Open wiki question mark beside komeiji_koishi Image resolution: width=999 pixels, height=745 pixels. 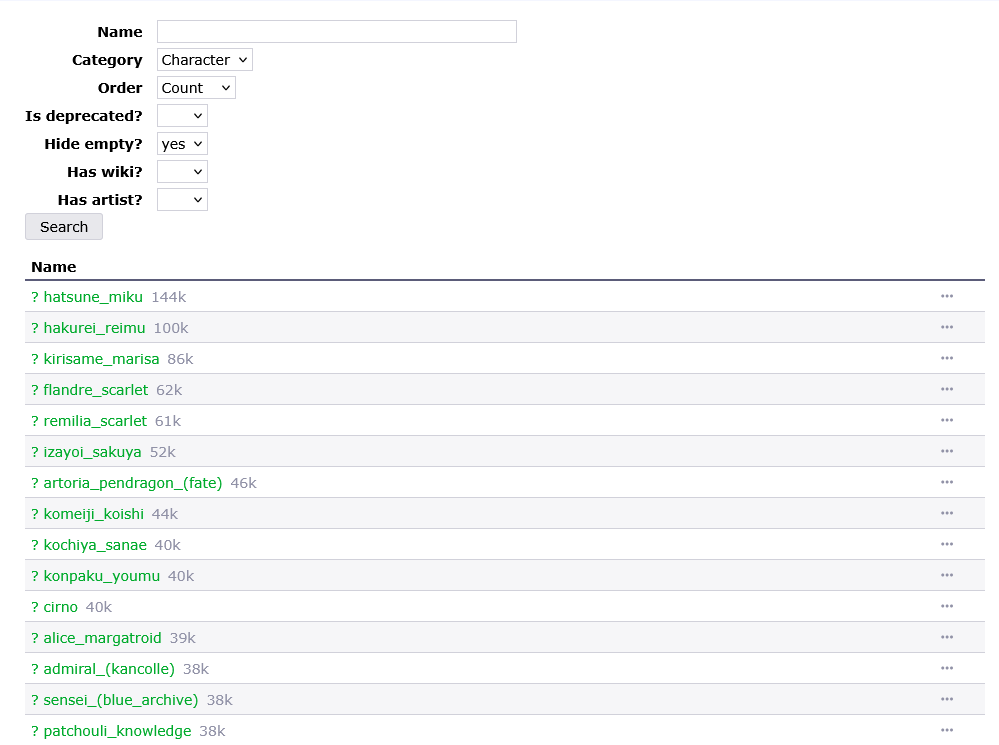pos(35,514)
